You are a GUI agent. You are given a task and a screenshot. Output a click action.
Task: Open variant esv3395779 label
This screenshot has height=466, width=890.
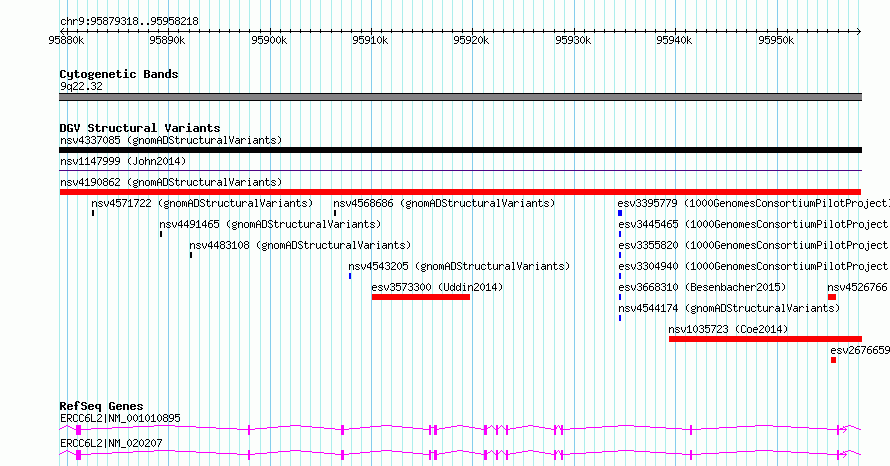(754, 203)
